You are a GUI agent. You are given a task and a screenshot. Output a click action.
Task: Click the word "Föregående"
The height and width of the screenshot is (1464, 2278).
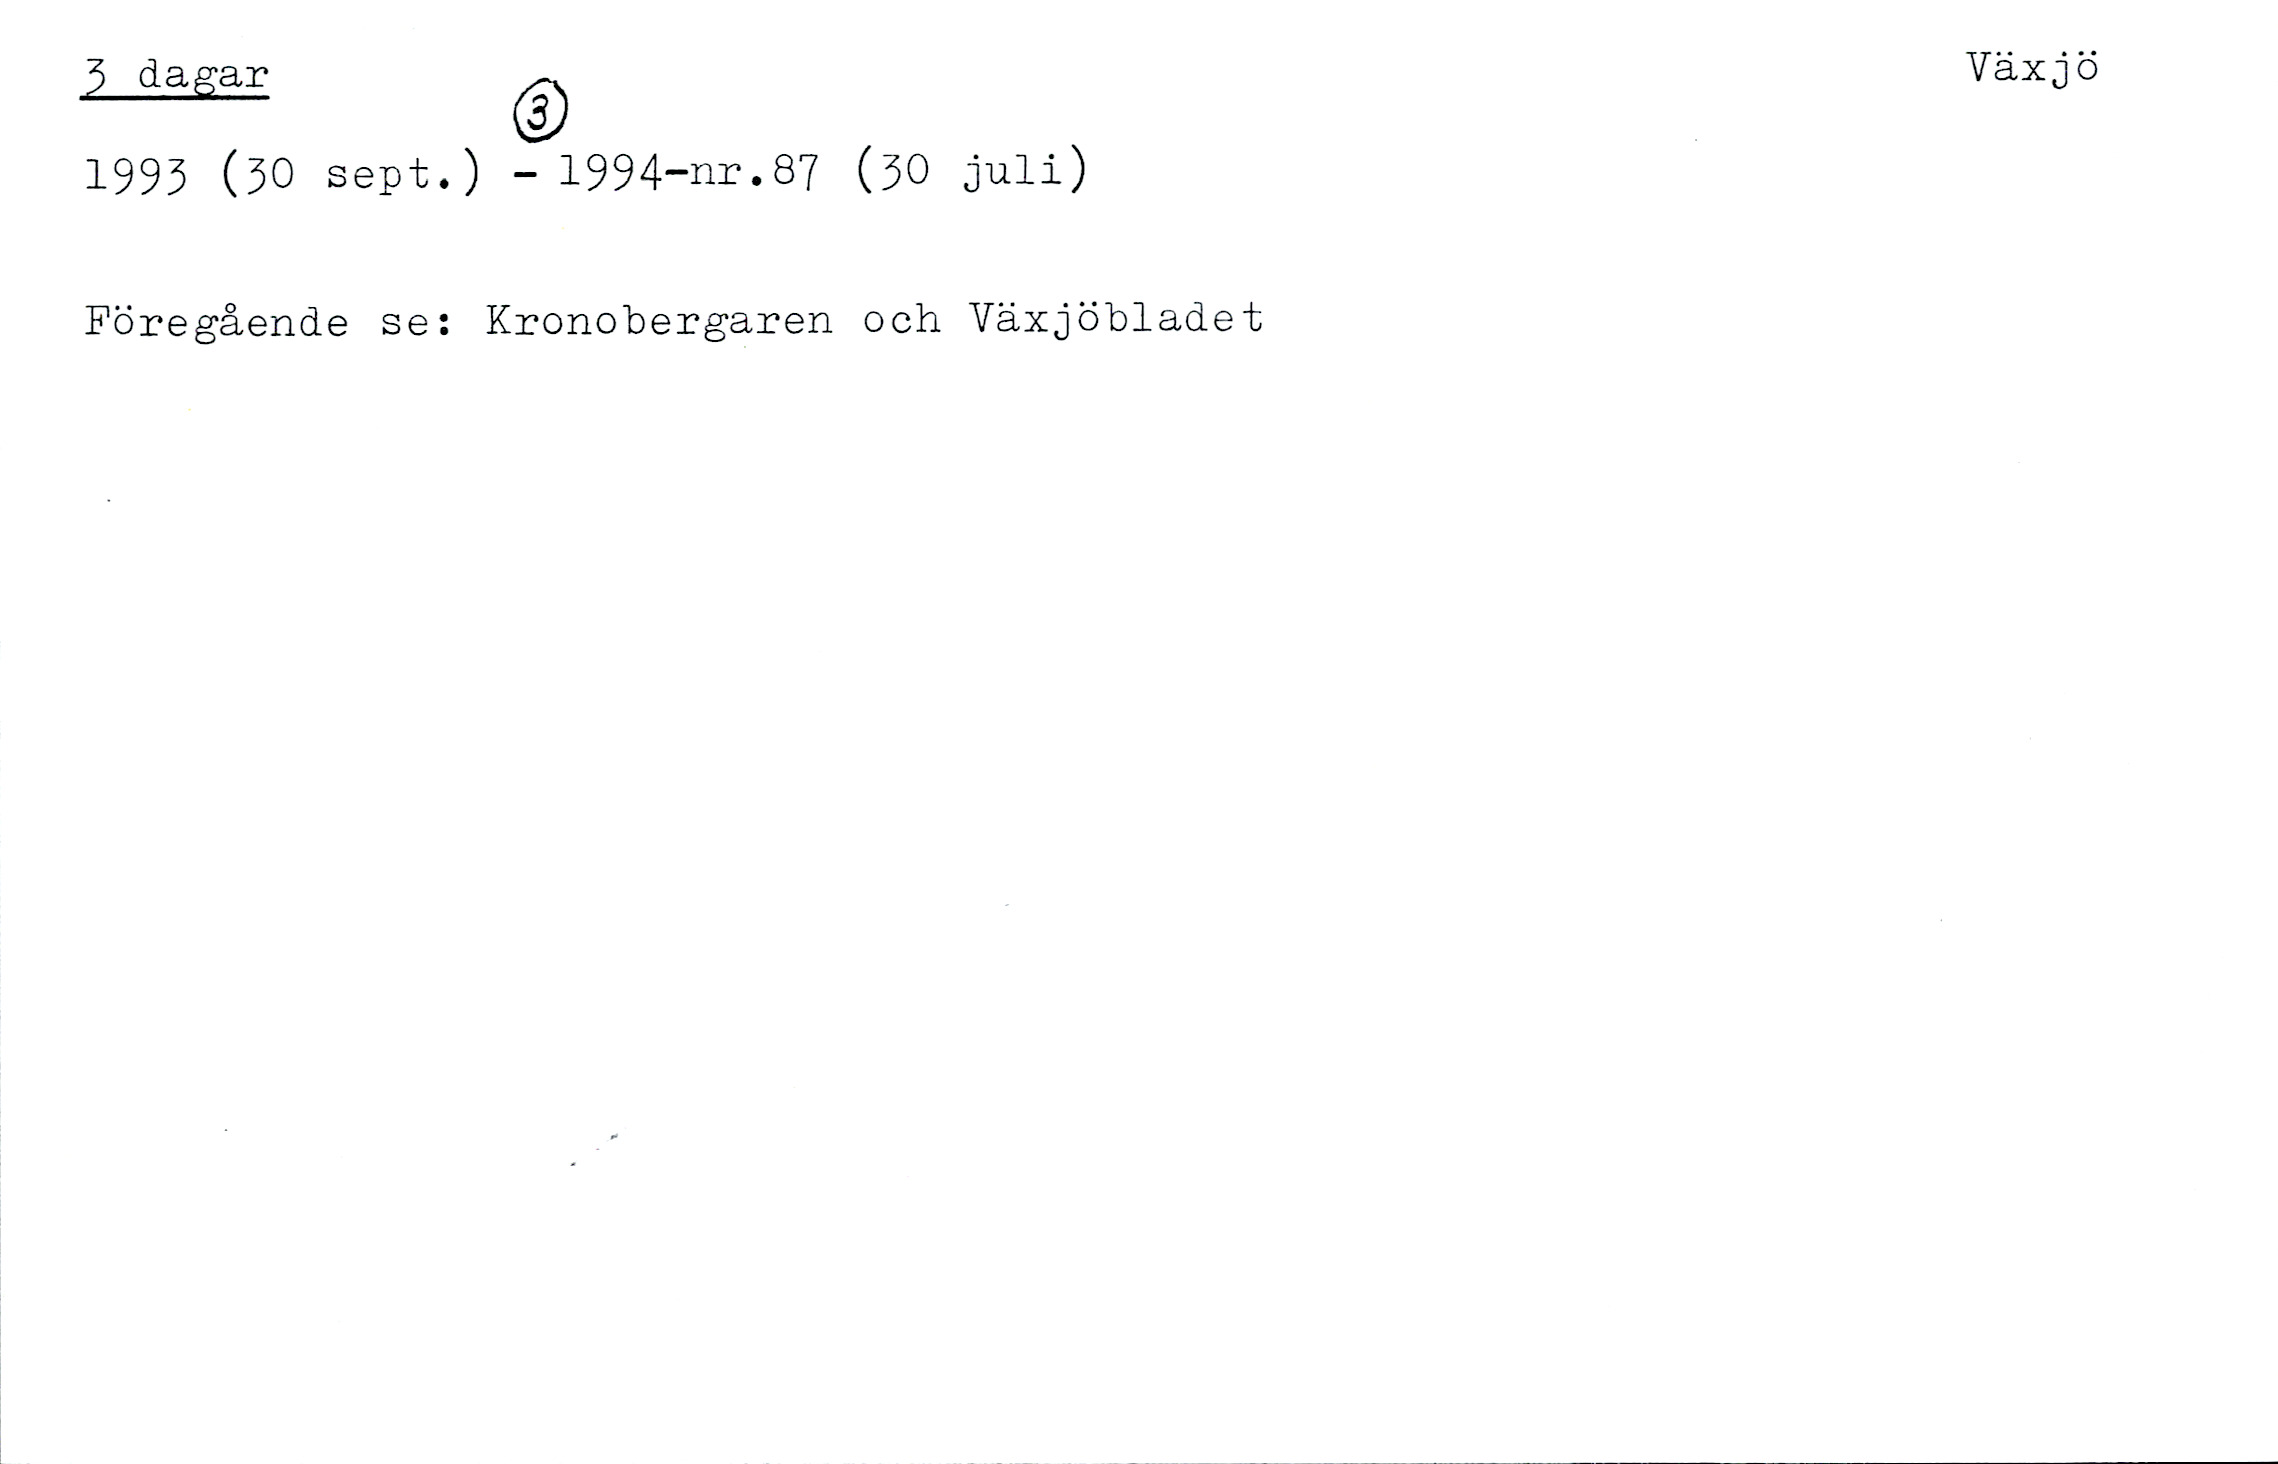217,322
